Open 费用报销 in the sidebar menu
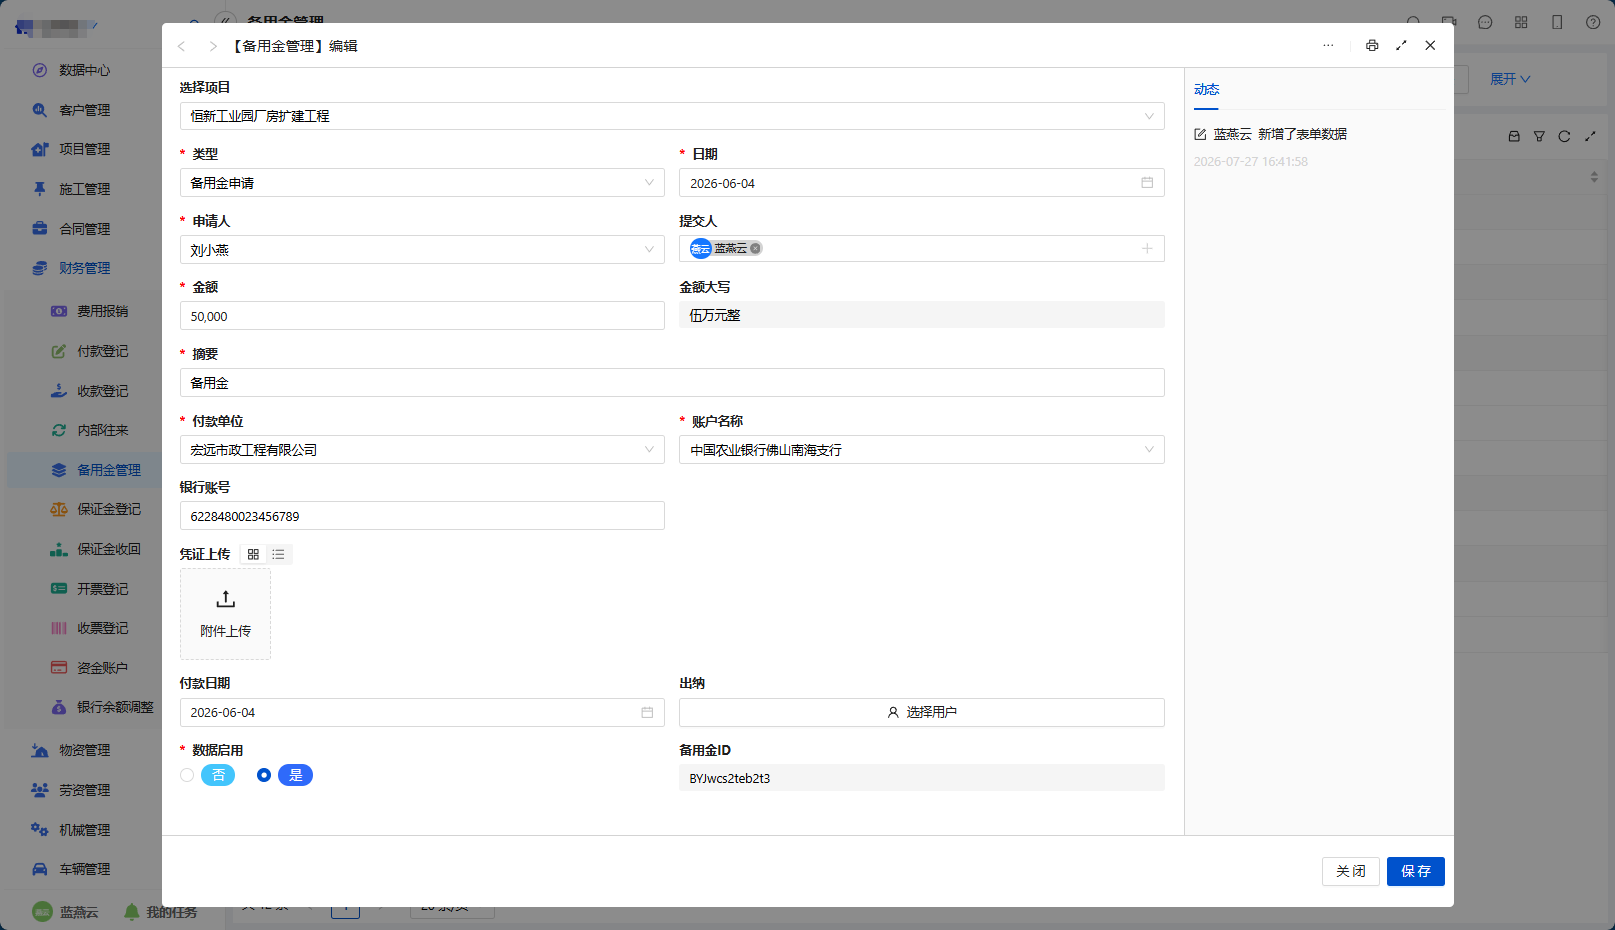This screenshot has height=930, width=1615. (x=102, y=311)
